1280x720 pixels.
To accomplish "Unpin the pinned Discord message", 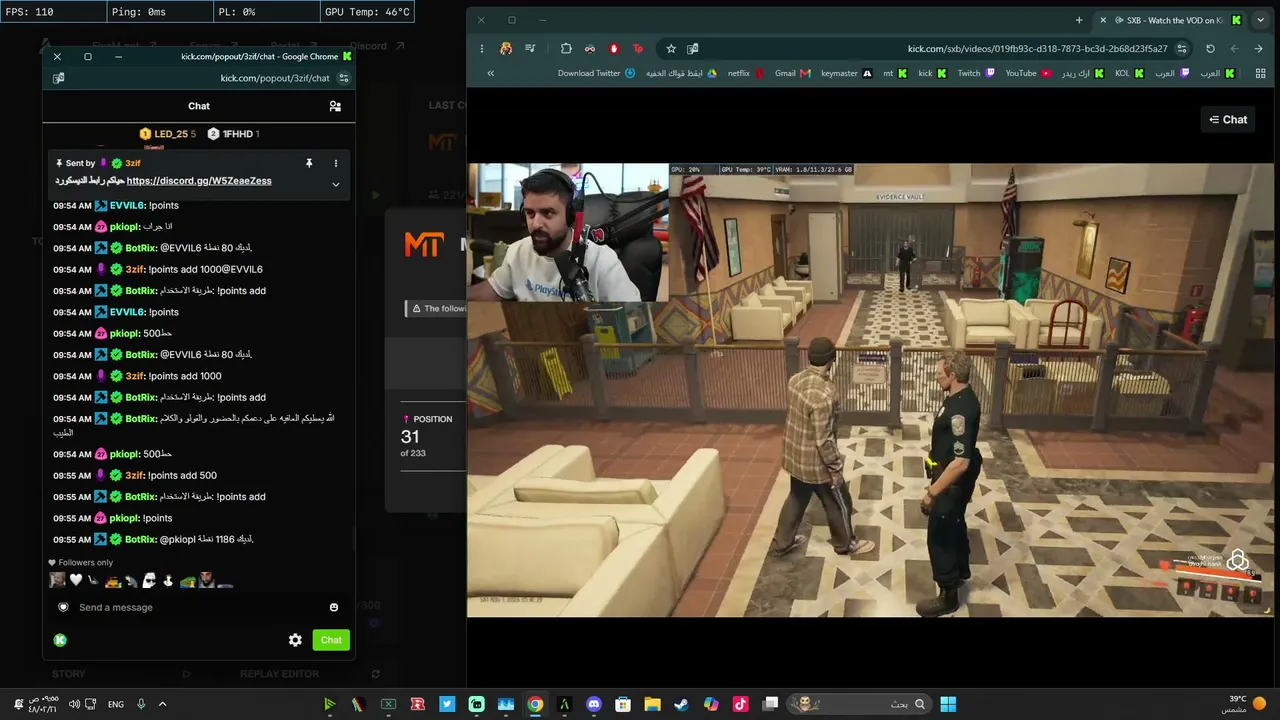I will 309,163.
